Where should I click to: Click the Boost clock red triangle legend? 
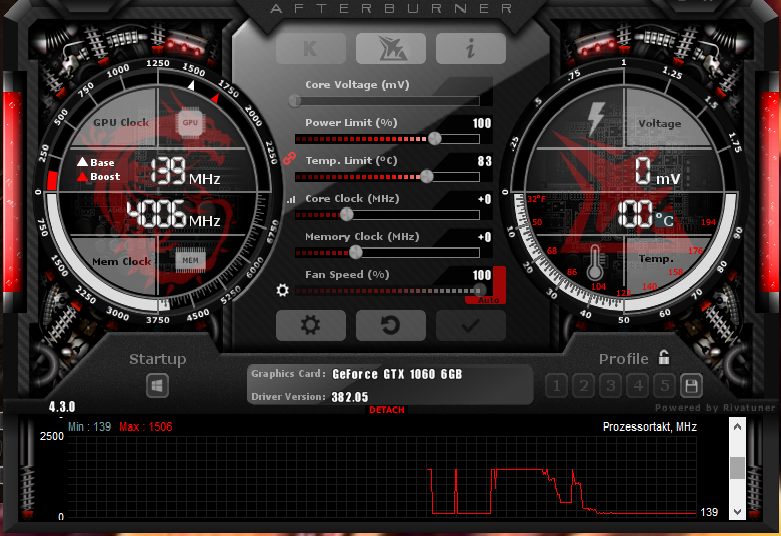coord(82,176)
